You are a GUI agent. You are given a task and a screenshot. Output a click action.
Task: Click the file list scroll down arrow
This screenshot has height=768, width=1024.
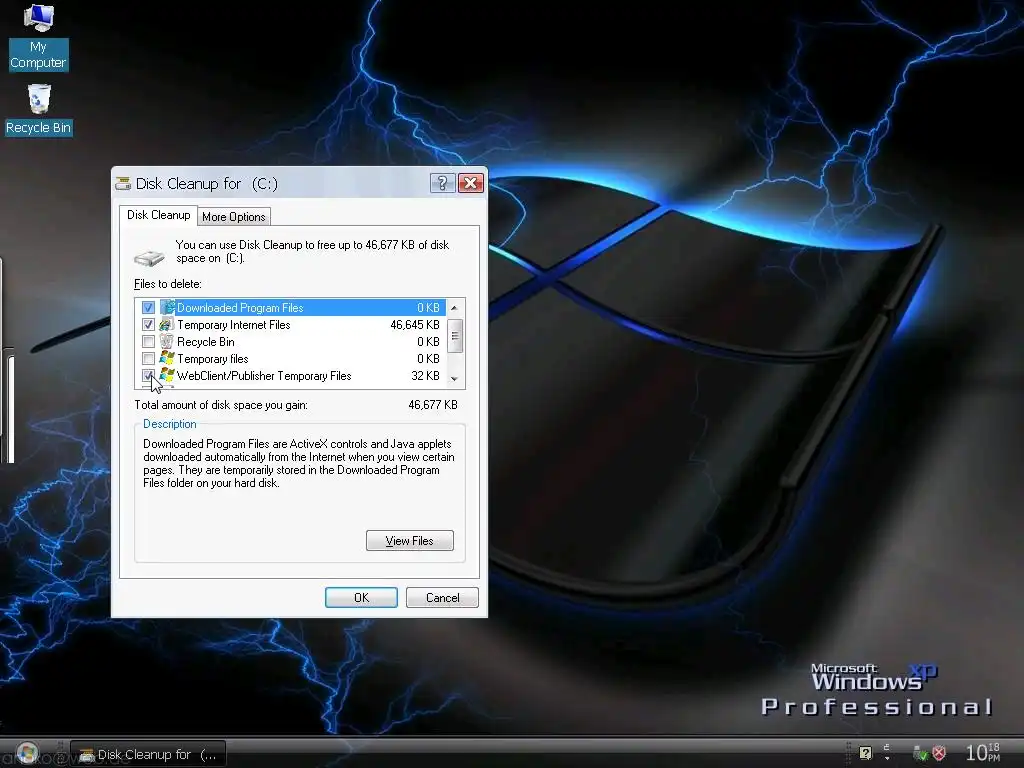tap(455, 379)
